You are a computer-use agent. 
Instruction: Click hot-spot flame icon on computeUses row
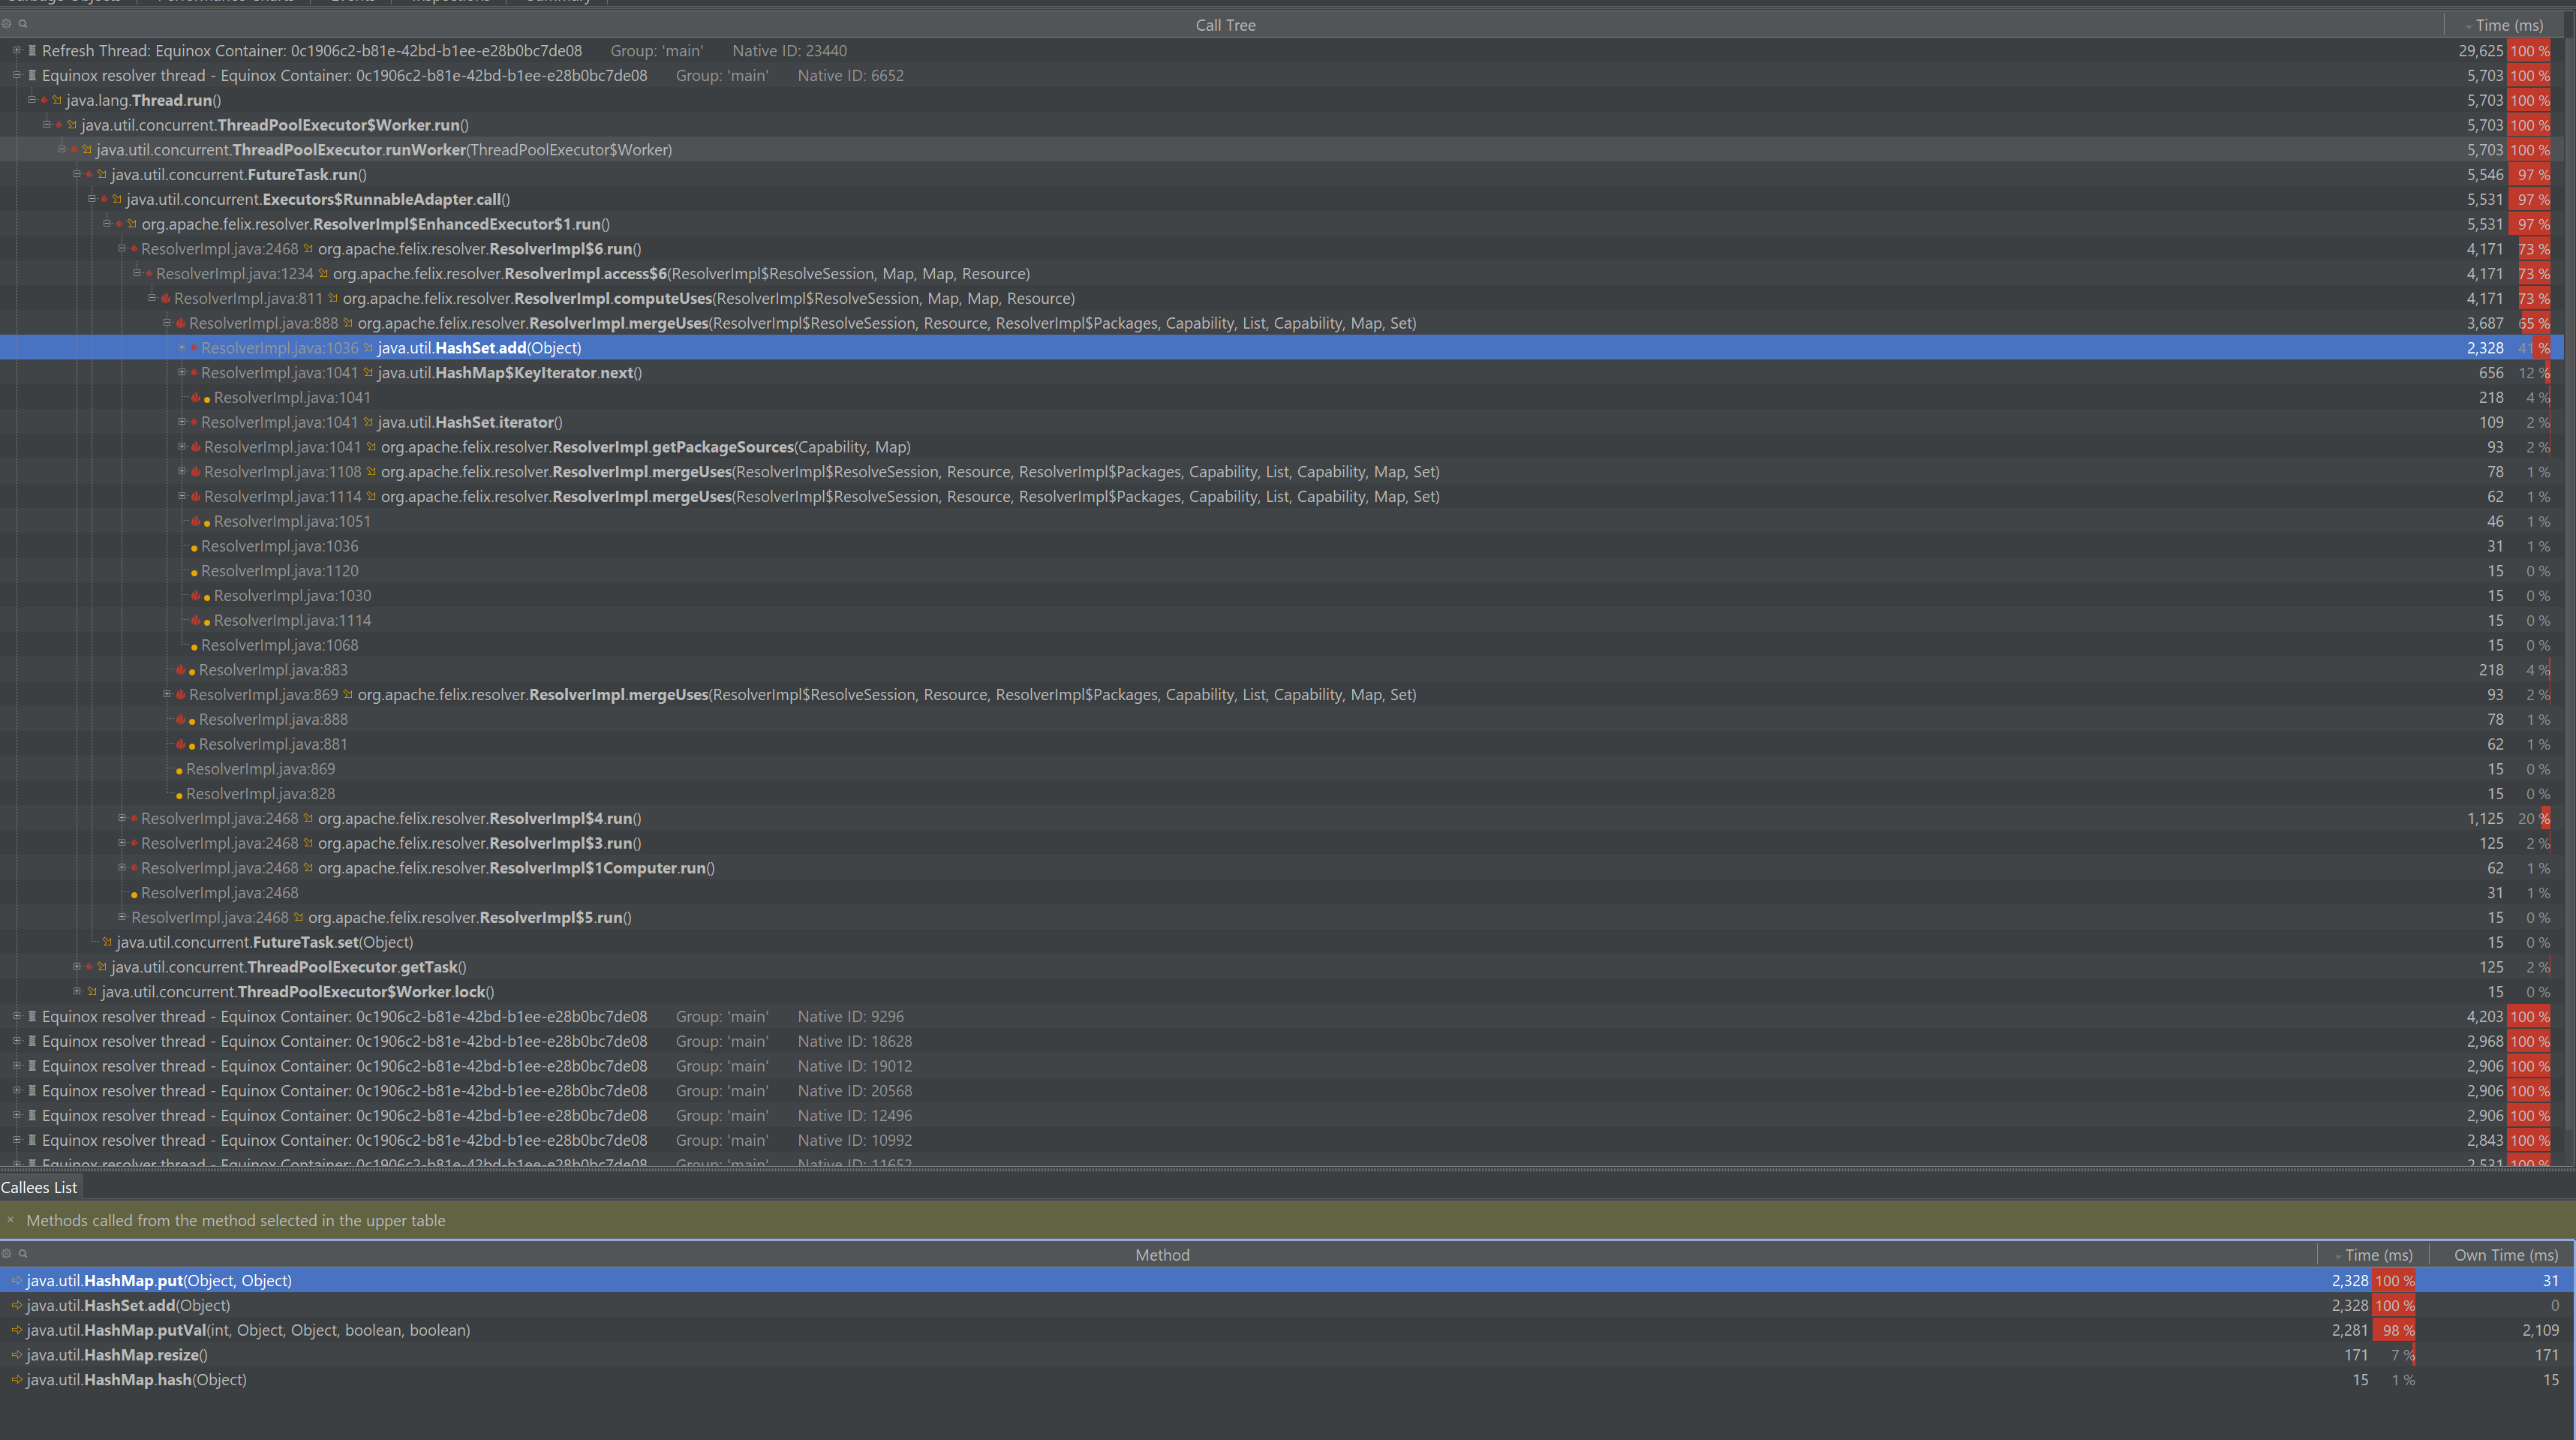coord(165,299)
